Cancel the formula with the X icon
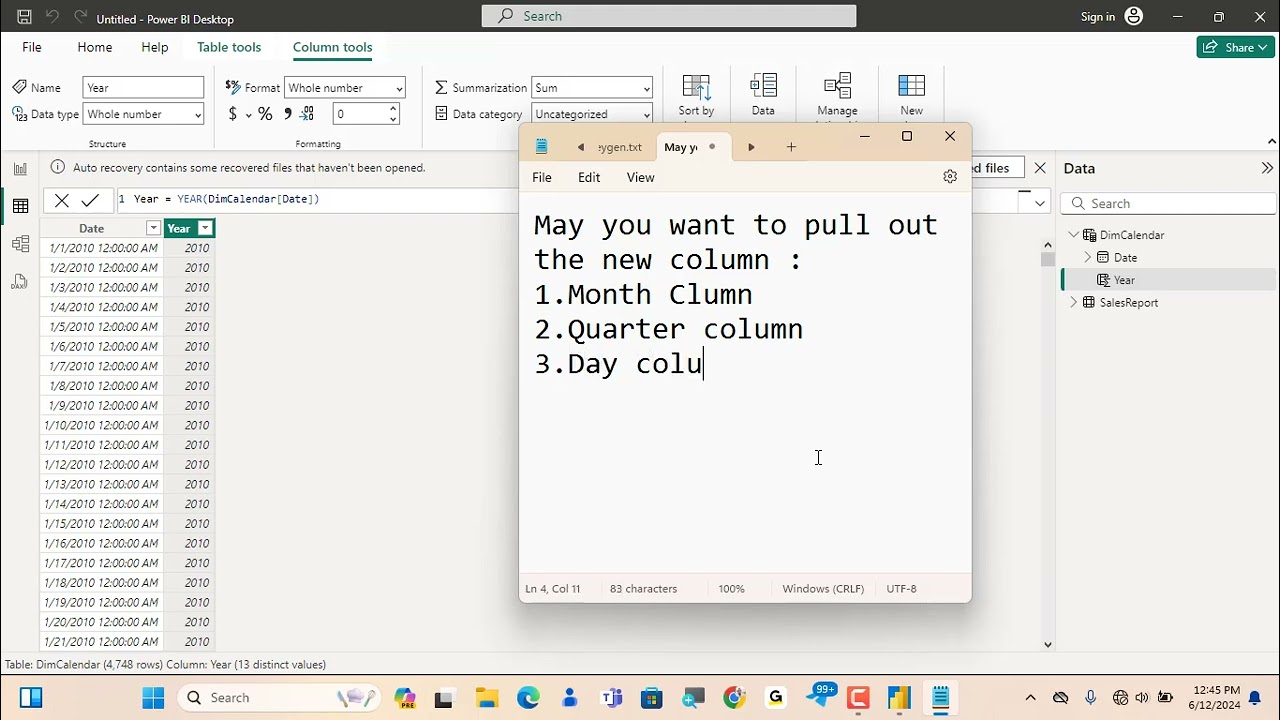Image resolution: width=1280 pixels, height=720 pixels. [x=62, y=200]
